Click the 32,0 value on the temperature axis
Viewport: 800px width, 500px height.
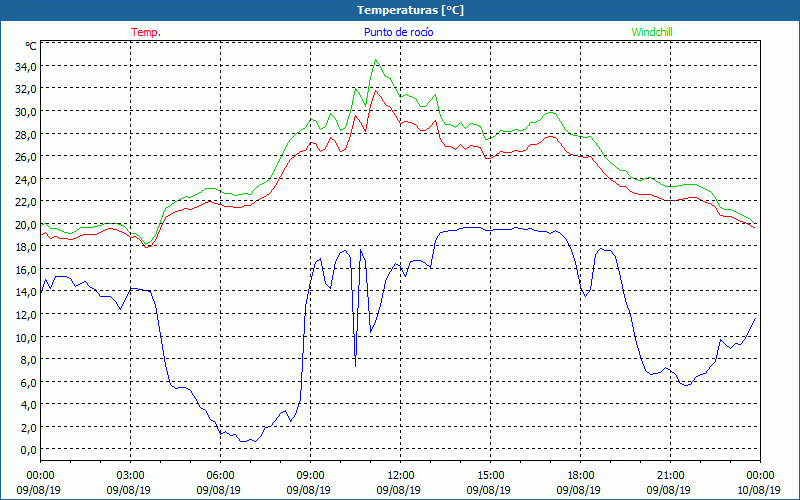pos(26,89)
